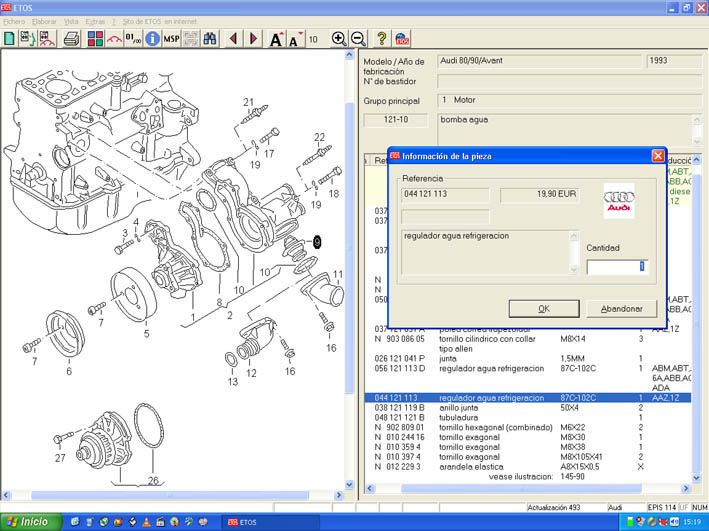Decrease font size with small A icon

click(x=295, y=38)
